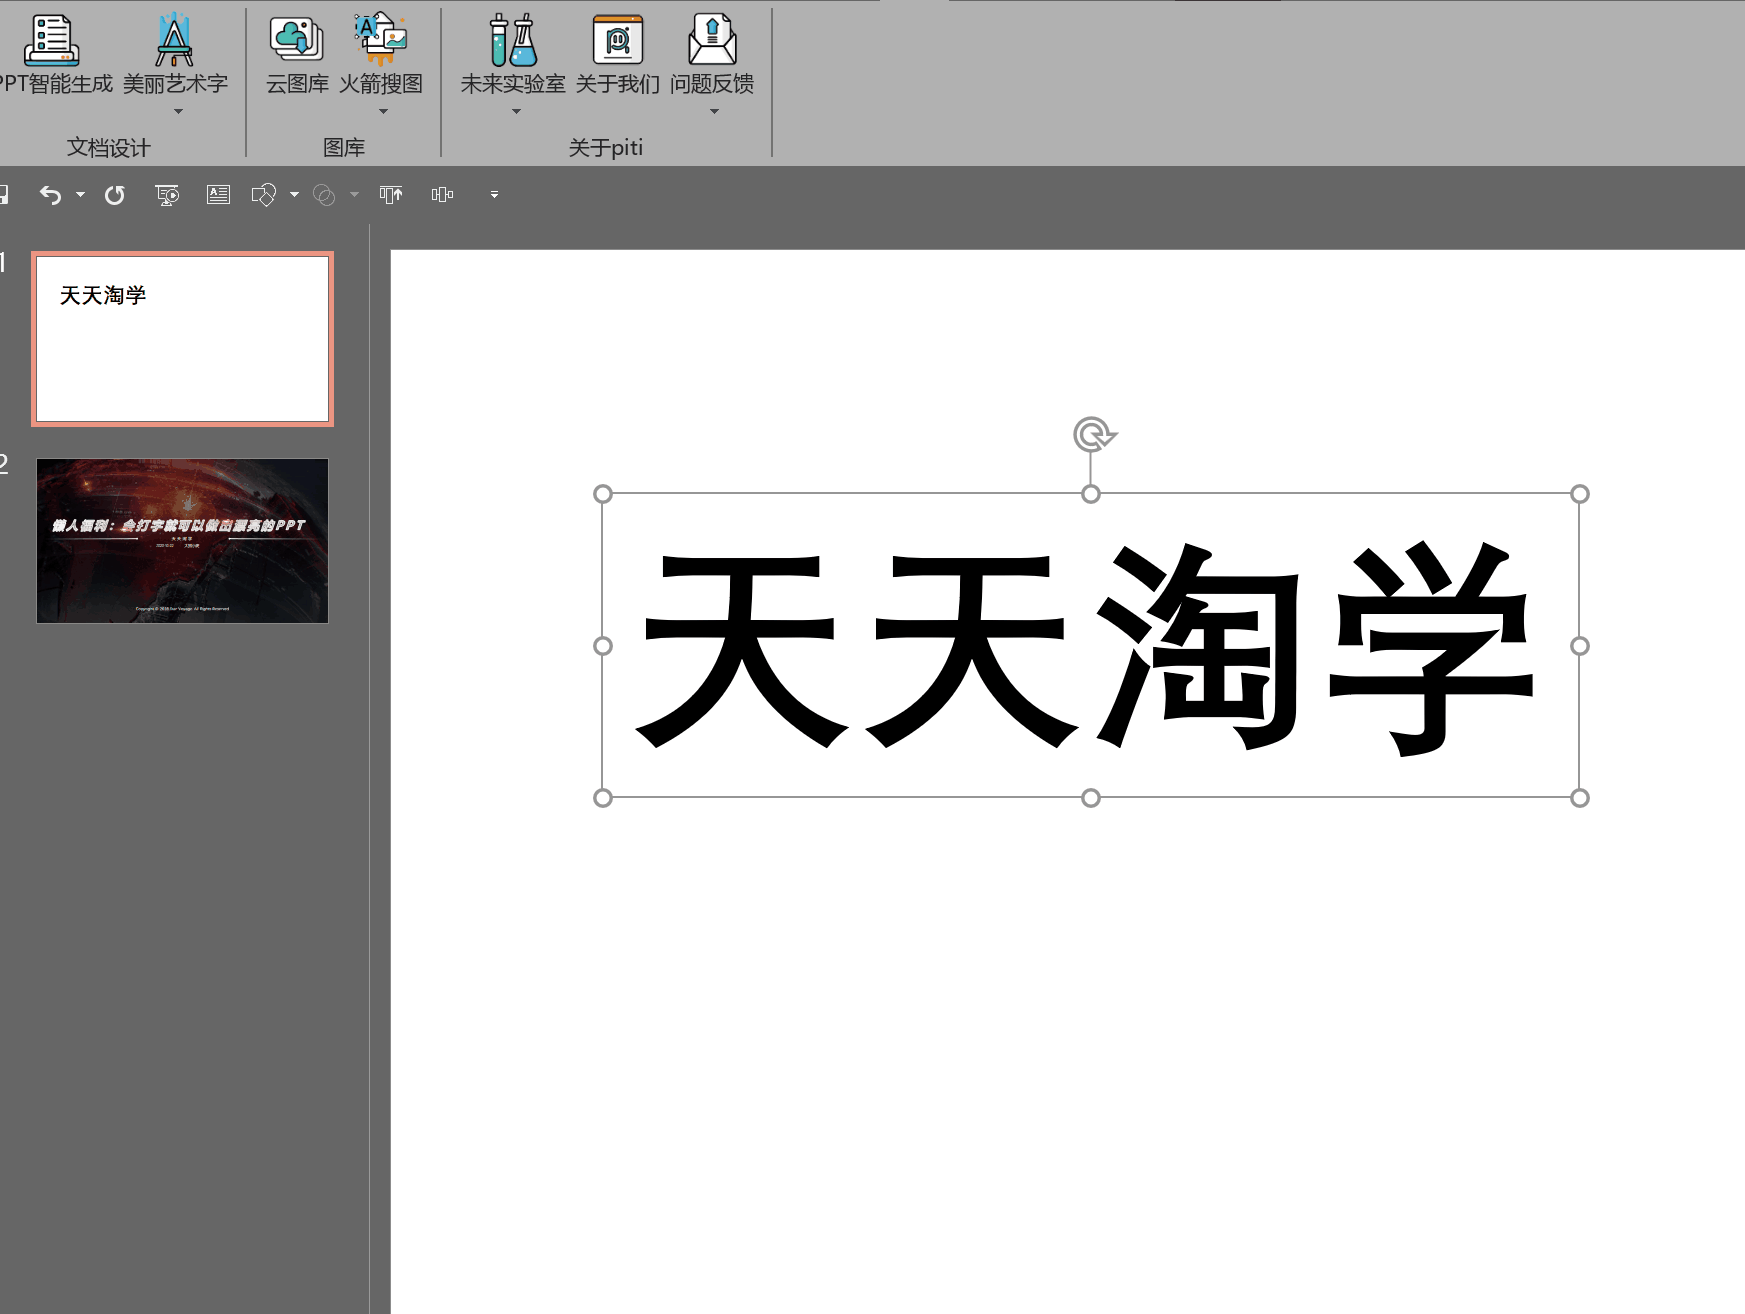The image size is (1745, 1314).
Task: Click the align top icon
Action: pyautogui.click(x=391, y=195)
